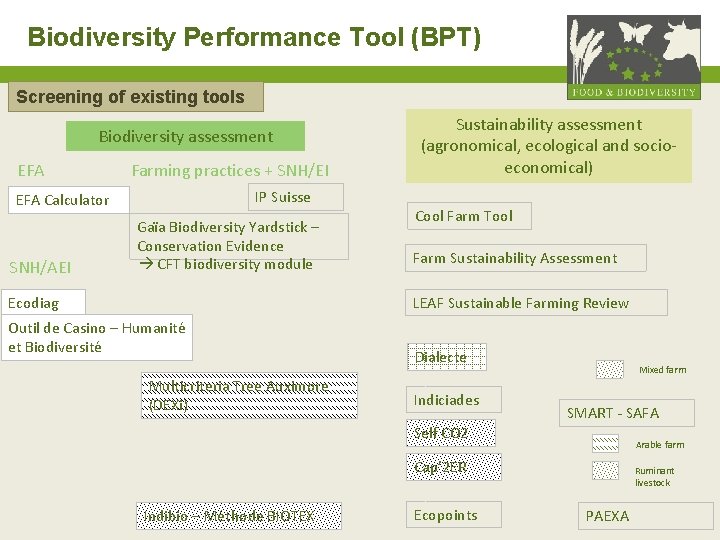Click 'LEAF Sustainable Farming Review' box

pyautogui.click(x=536, y=303)
